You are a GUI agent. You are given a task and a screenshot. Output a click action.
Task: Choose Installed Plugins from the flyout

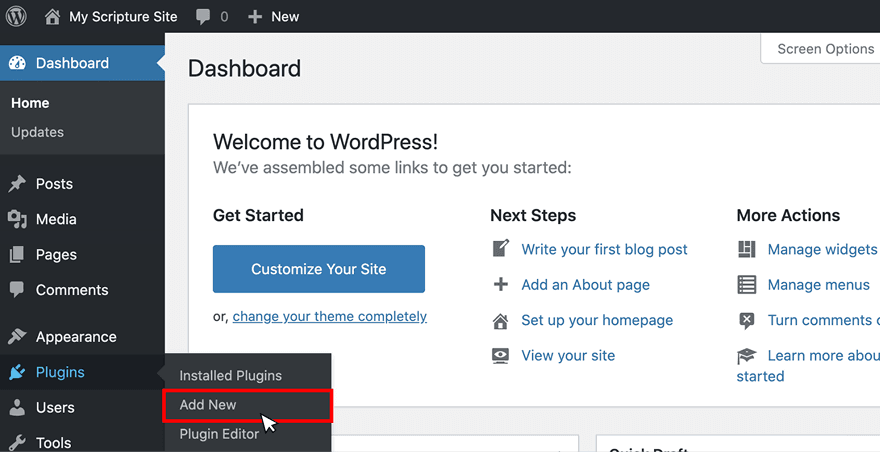tap(231, 376)
